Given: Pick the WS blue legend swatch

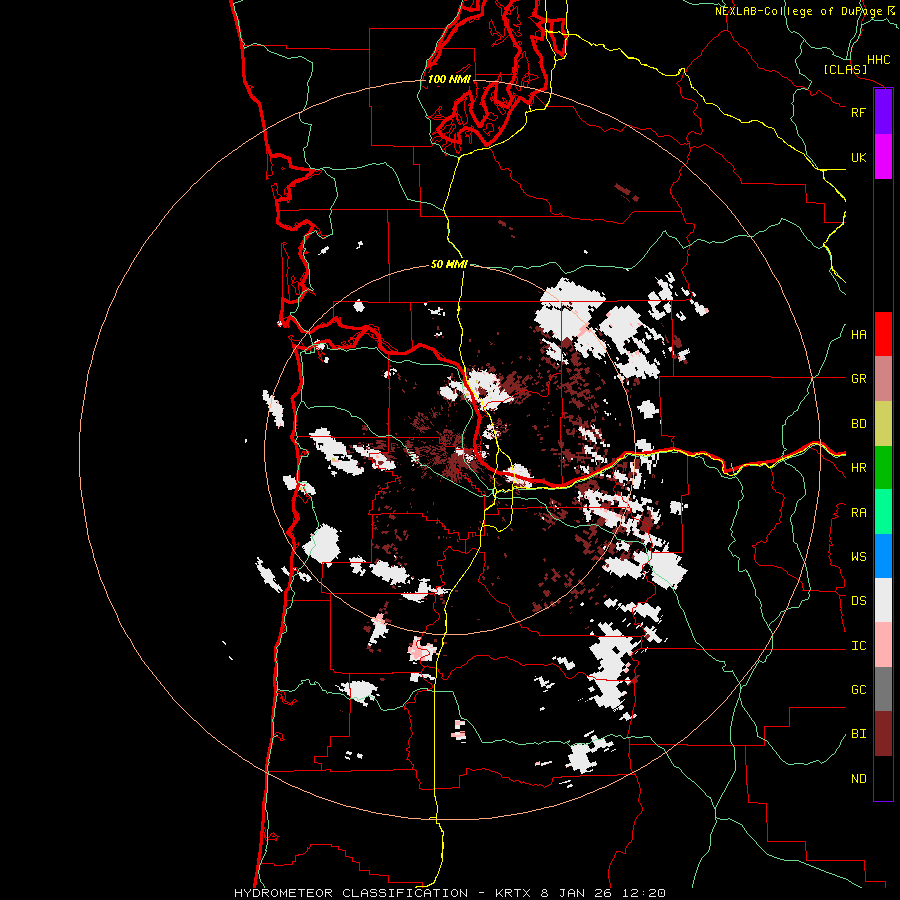Looking at the screenshot, I should (883, 556).
